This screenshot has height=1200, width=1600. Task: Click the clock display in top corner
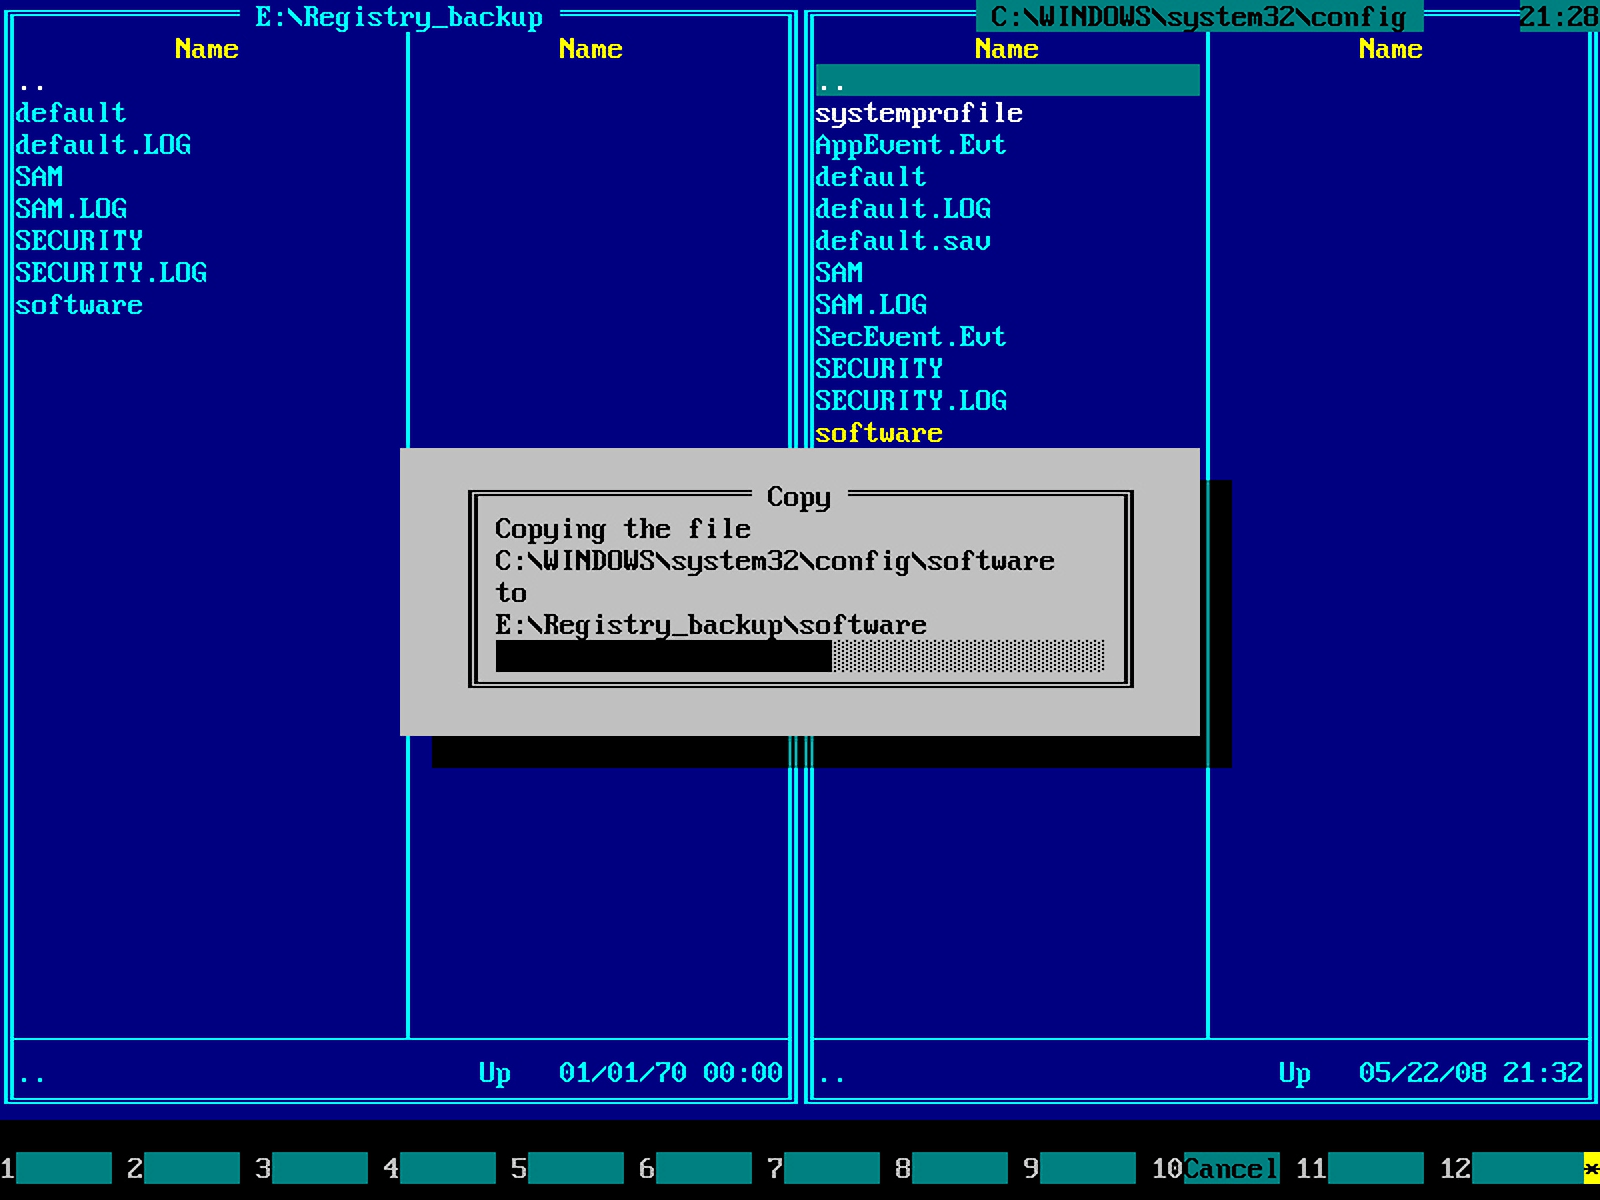click(1558, 17)
